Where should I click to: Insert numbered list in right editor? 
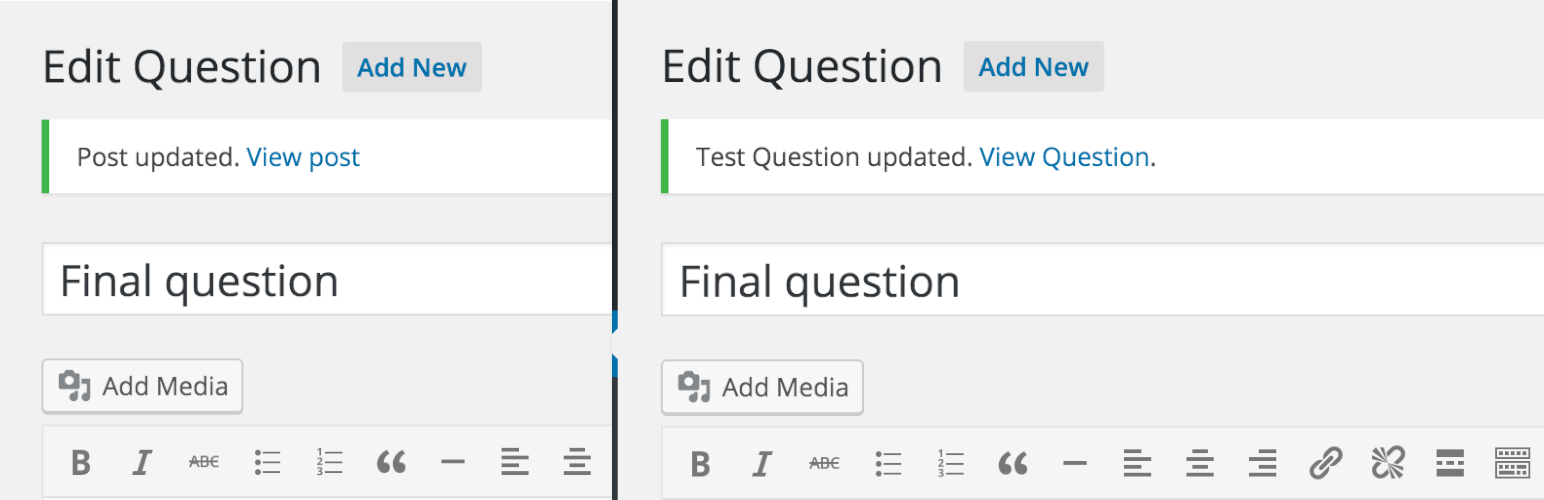coord(949,463)
